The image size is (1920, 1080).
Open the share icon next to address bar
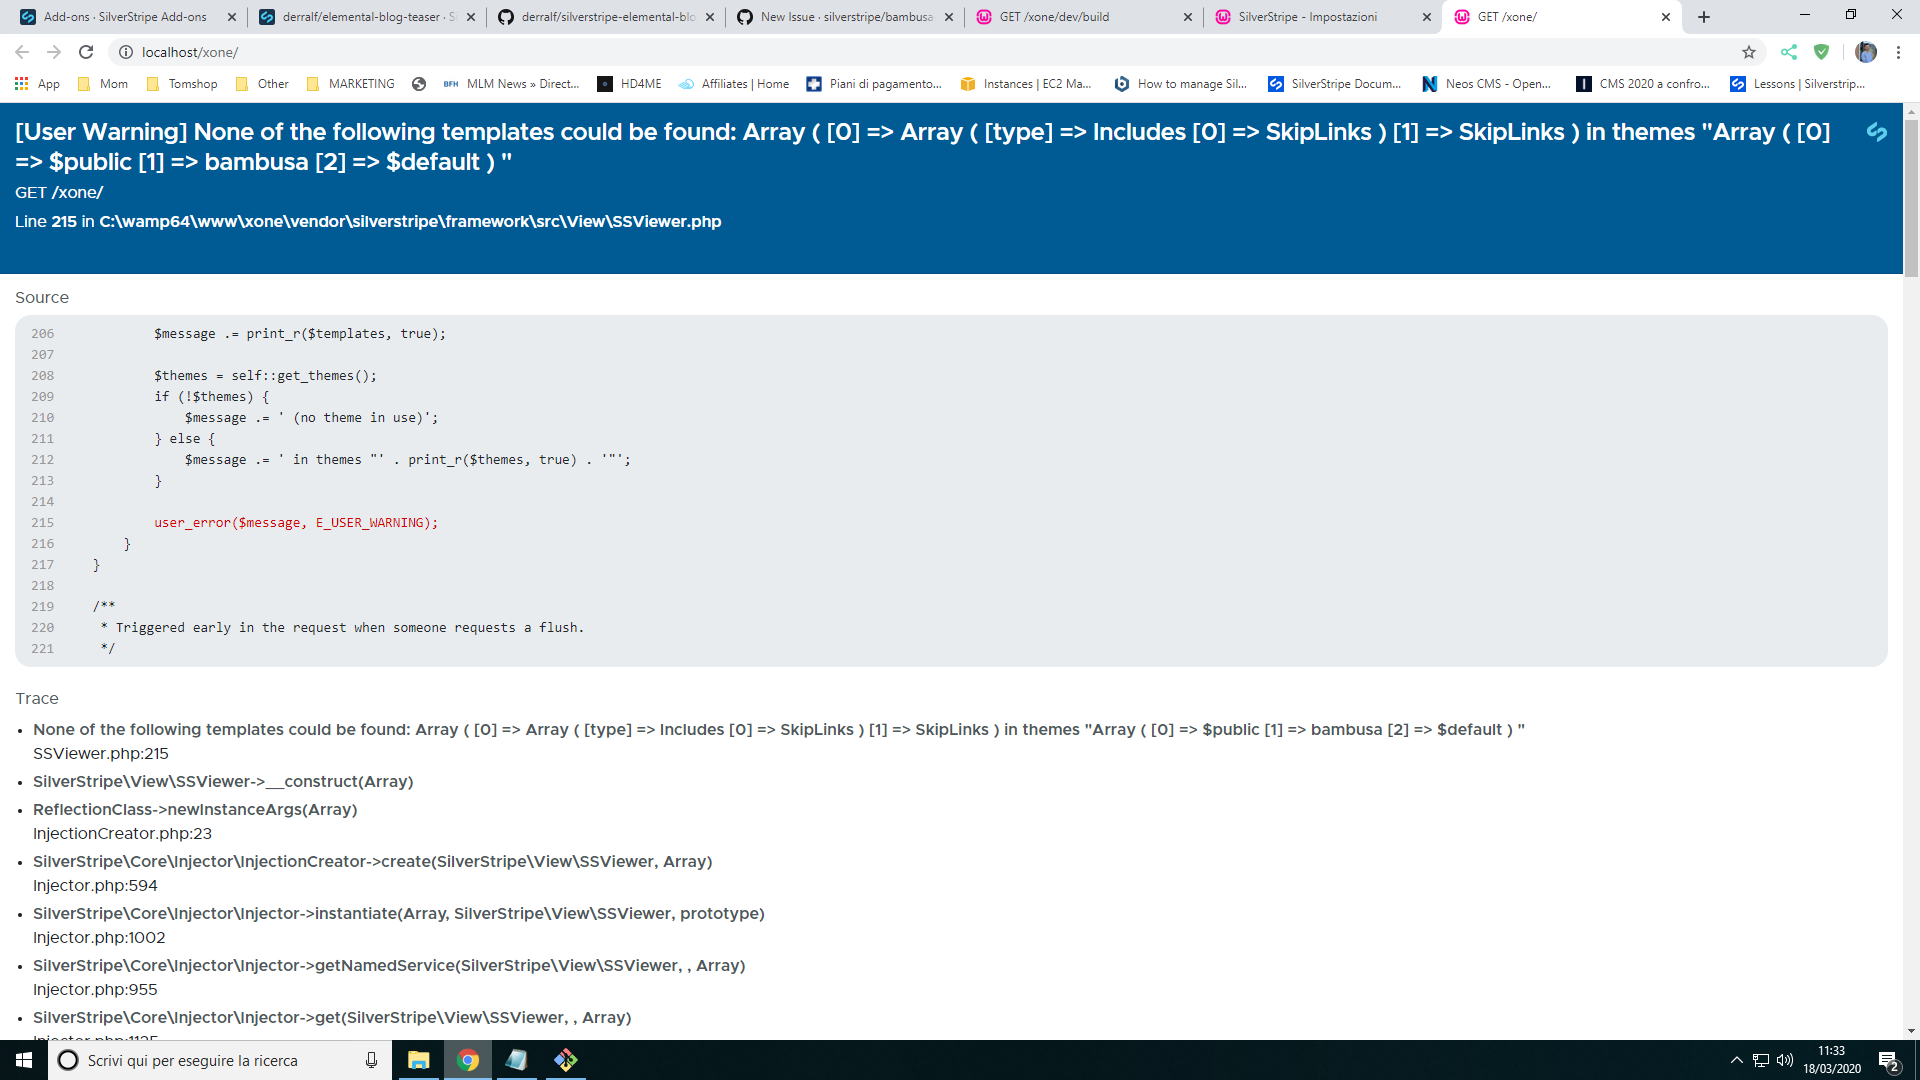pyautogui.click(x=1789, y=52)
